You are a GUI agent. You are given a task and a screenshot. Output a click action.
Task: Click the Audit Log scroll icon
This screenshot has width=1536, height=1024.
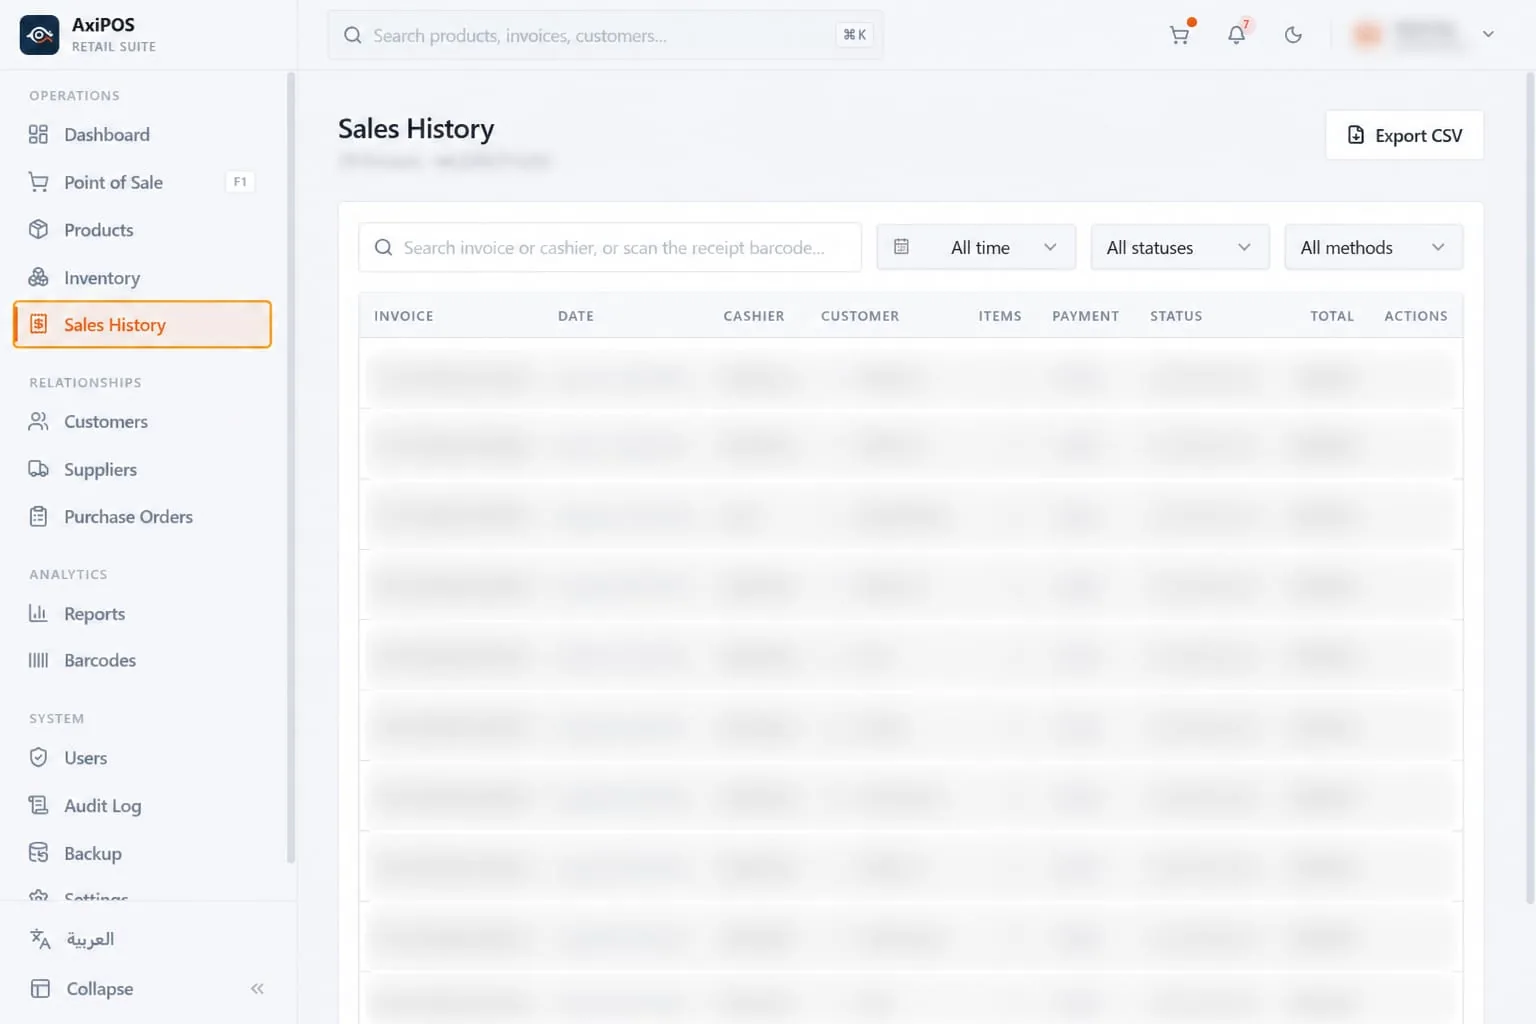point(38,805)
